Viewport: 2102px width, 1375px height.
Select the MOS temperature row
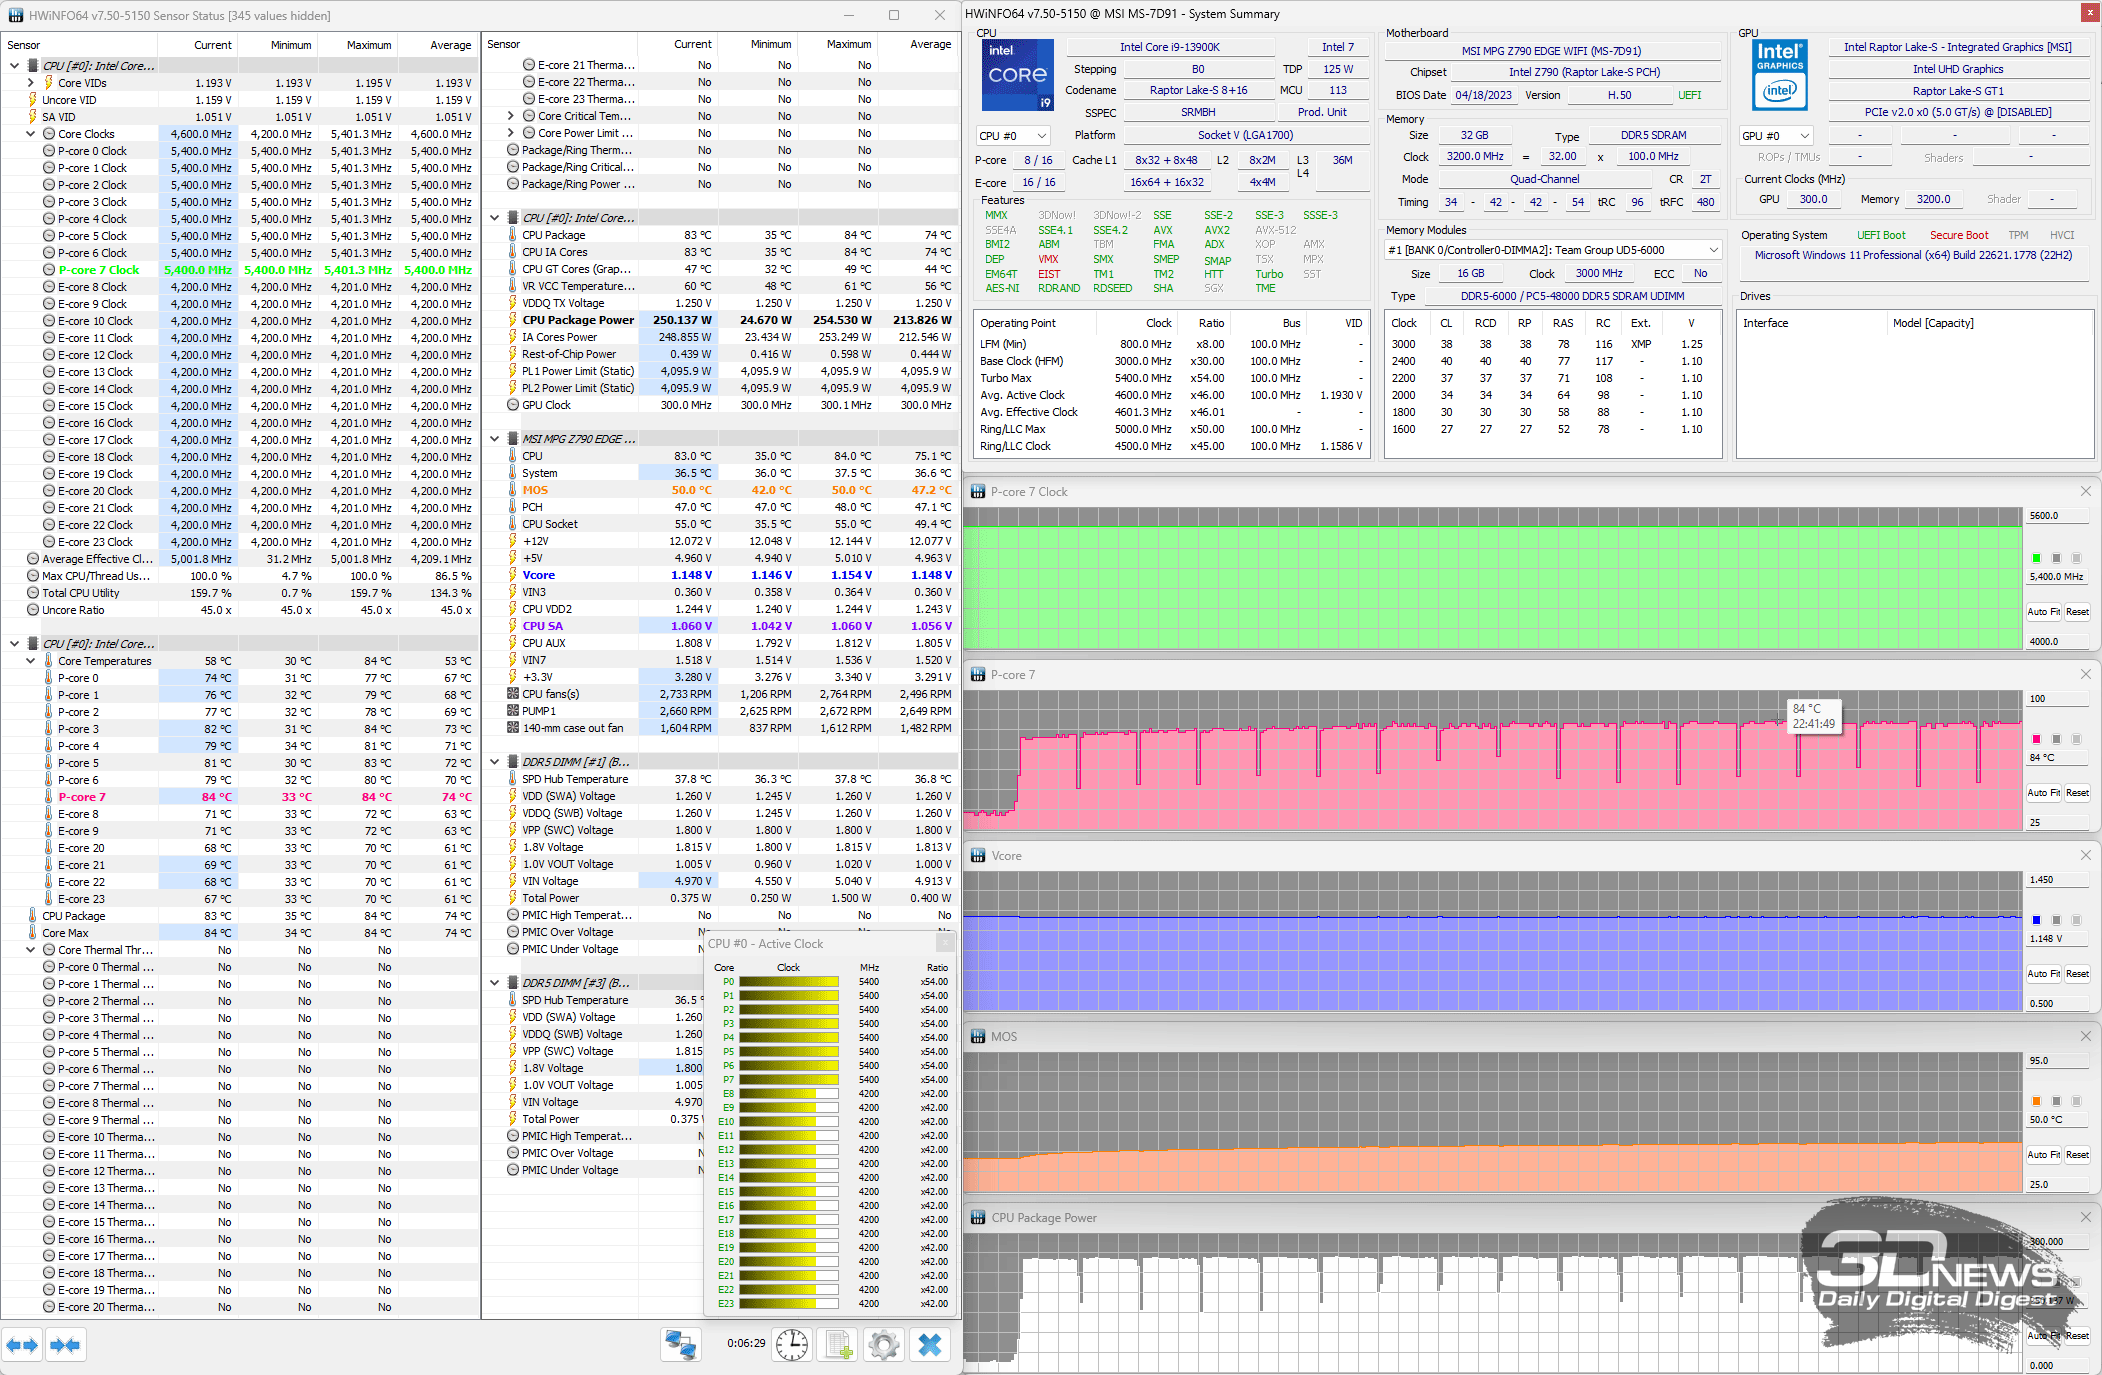(x=722, y=490)
